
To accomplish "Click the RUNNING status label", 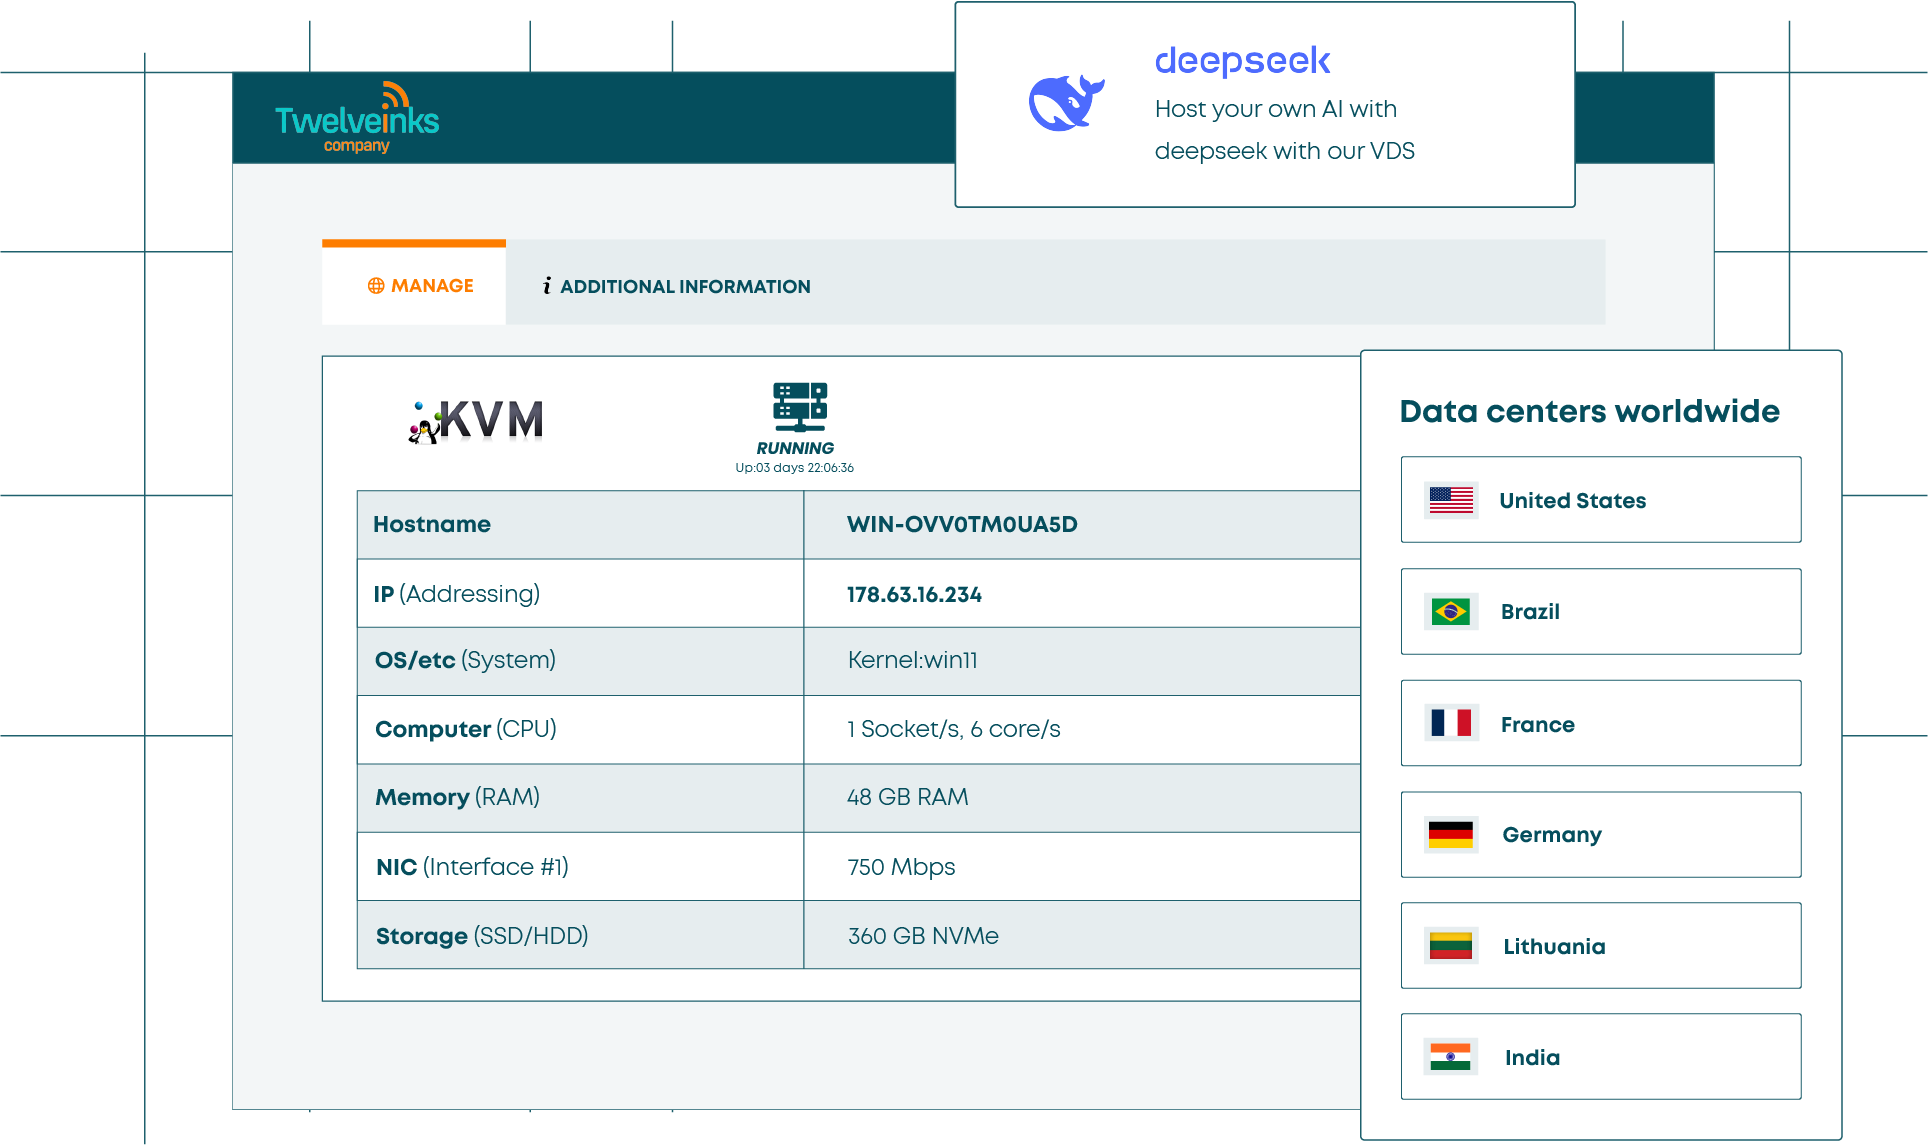I will pyautogui.click(x=795, y=448).
